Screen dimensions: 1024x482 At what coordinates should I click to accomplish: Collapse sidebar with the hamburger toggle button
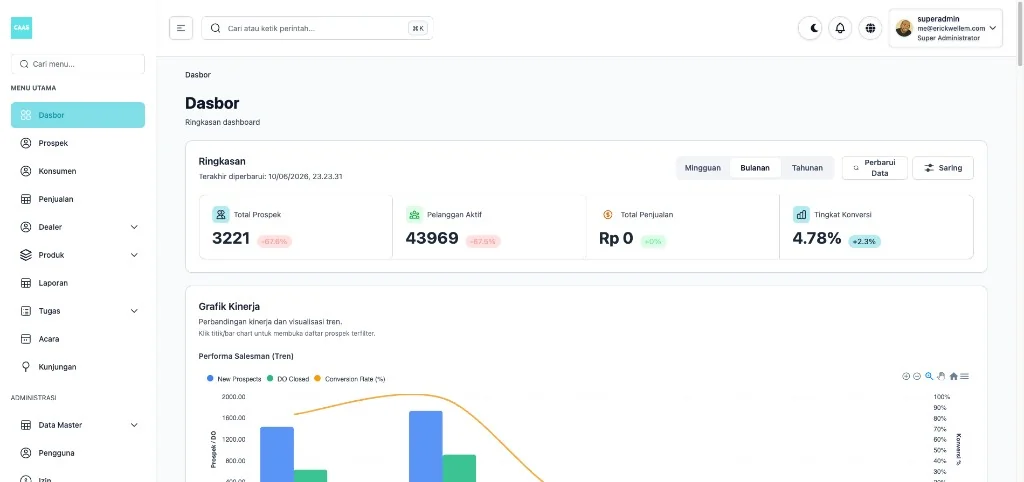click(181, 28)
